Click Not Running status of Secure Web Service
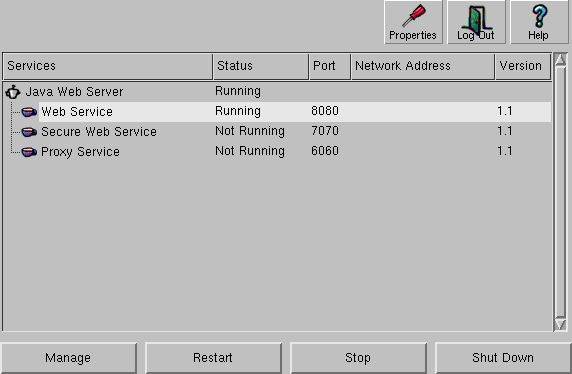Screen dimensions: 572x374 [250, 131]
